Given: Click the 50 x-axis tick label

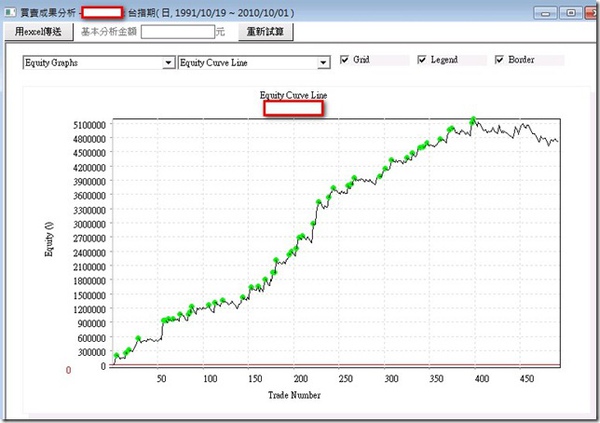Looking at the screenshot, I should [x=161, y=379].
